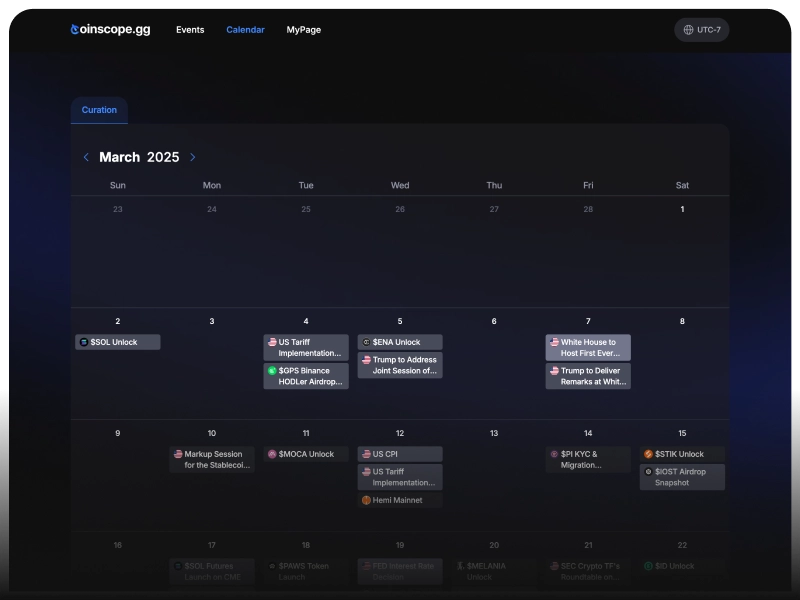Select date 8 in the calendar
Viewport: 800px width, 600px height.
682,321
